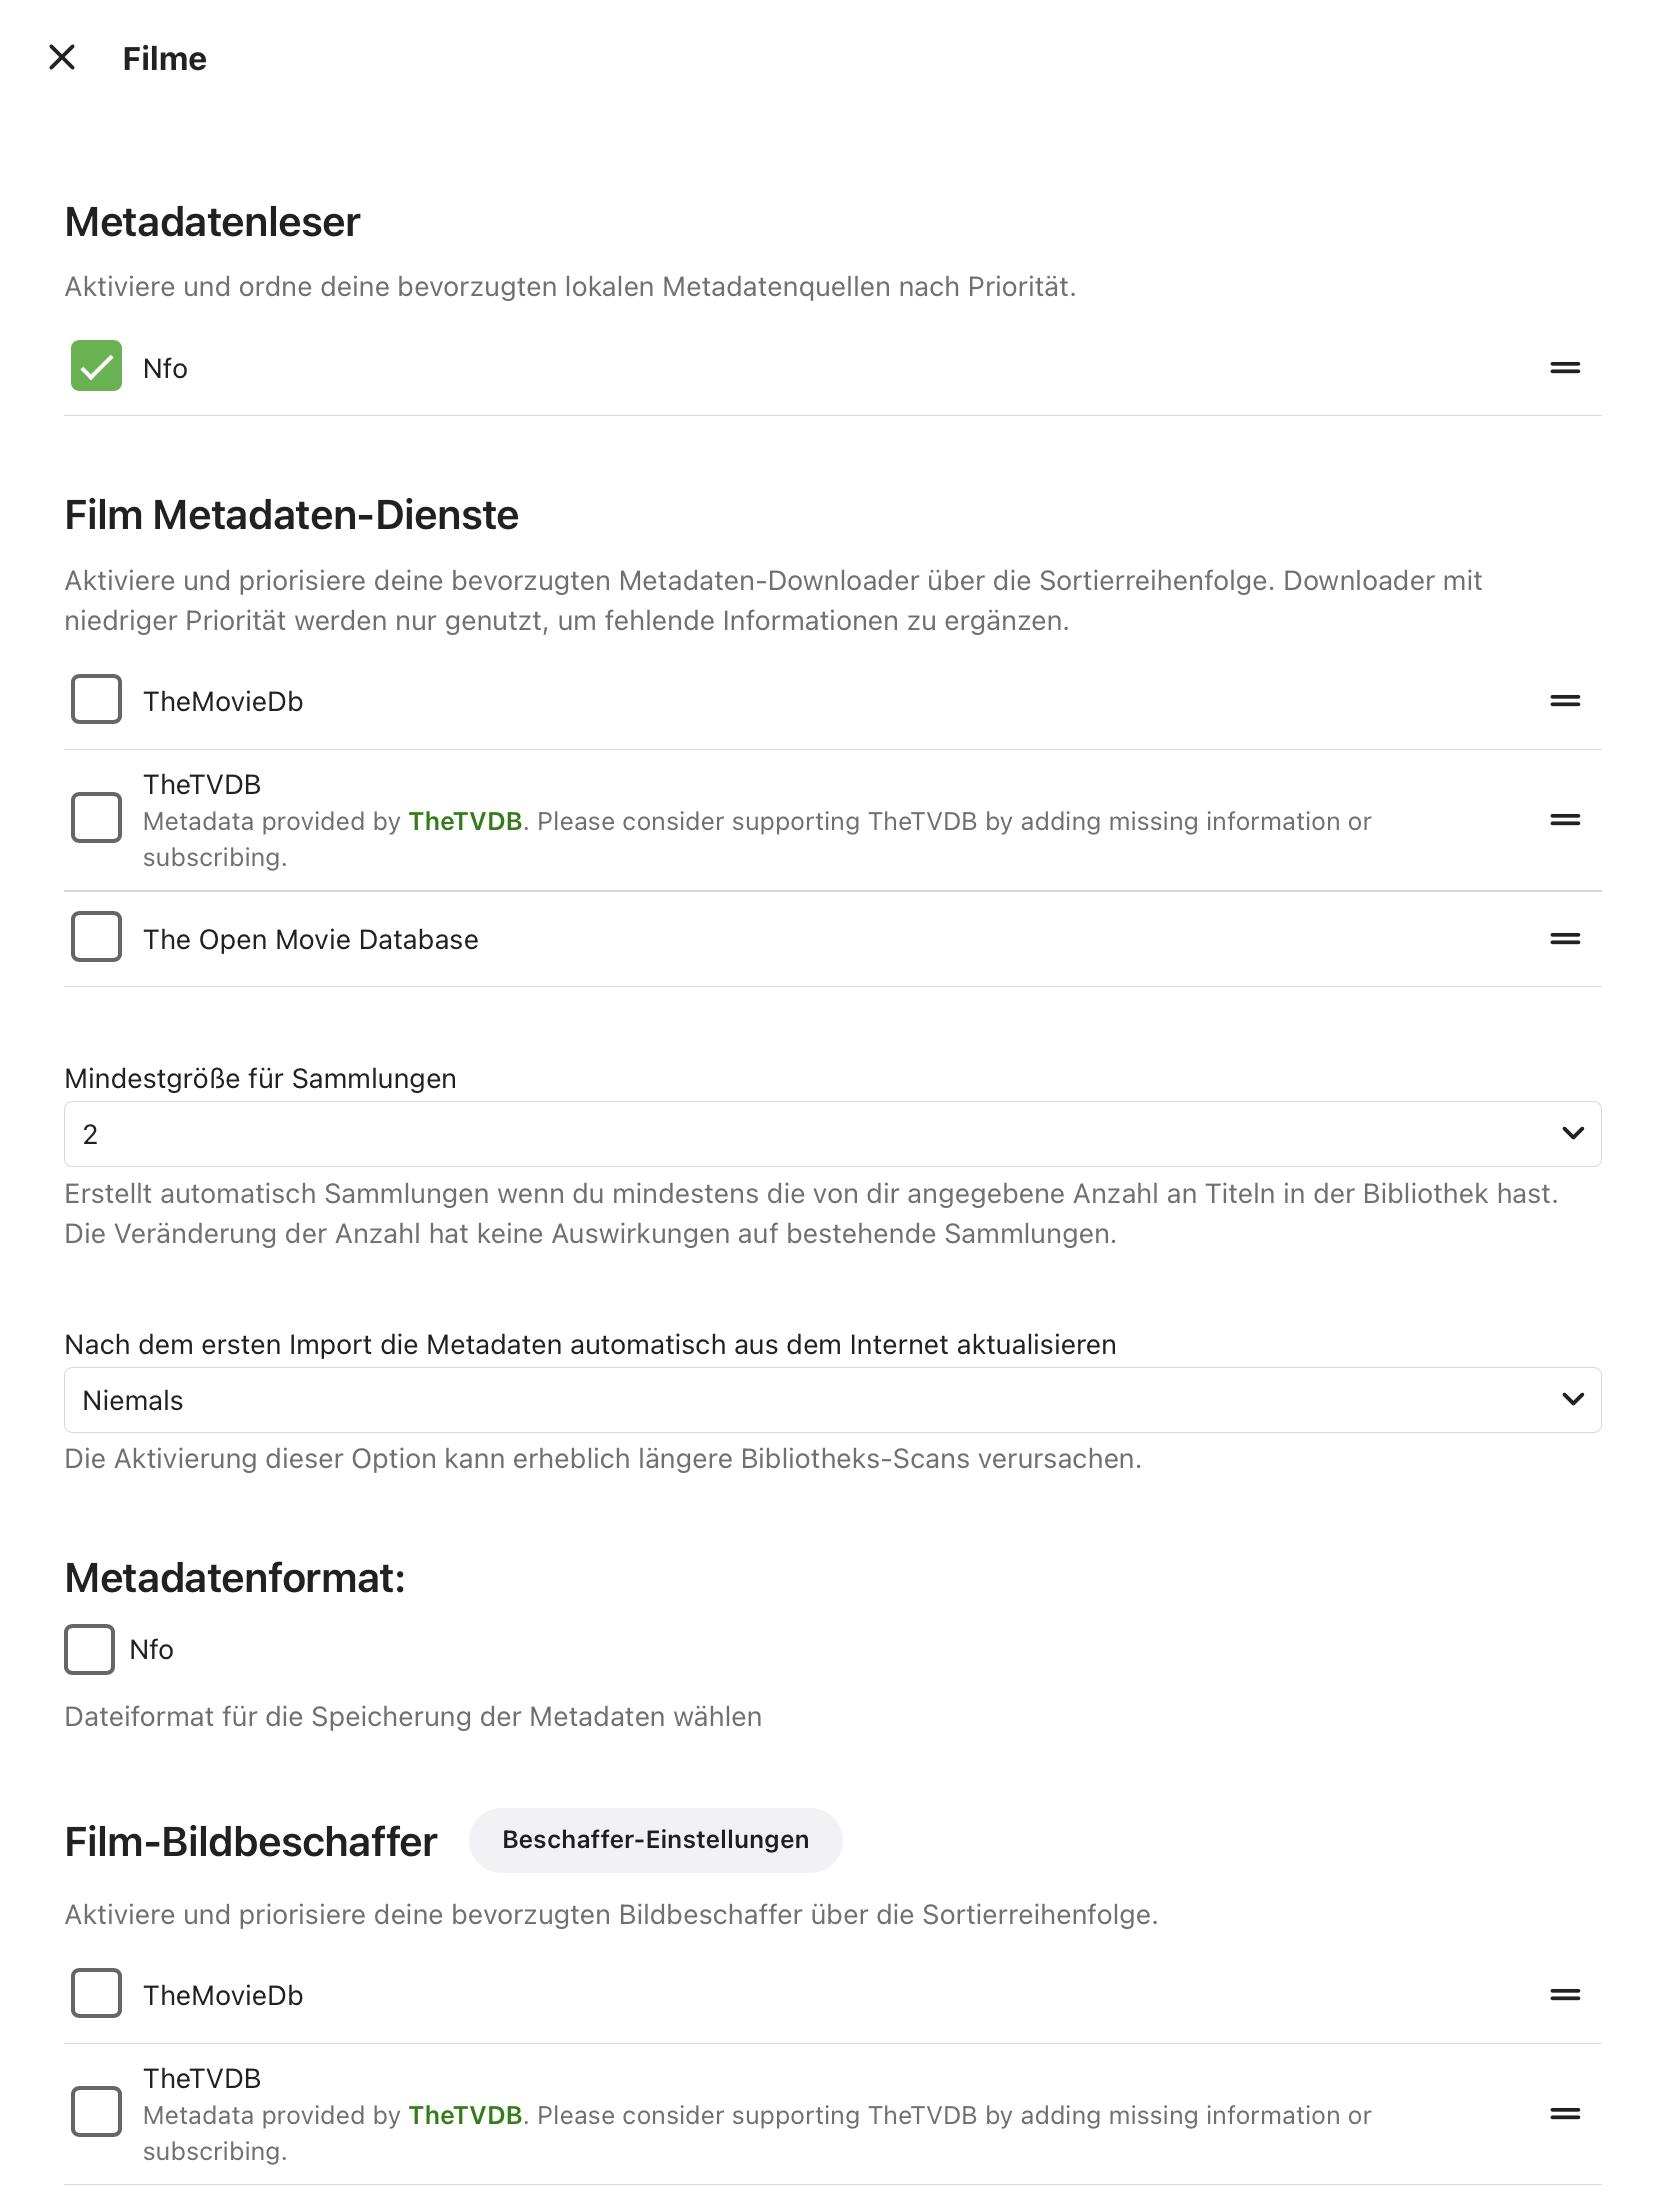
Task: Enable TheMovieDb as film metadata service
Action: point(96,699)
